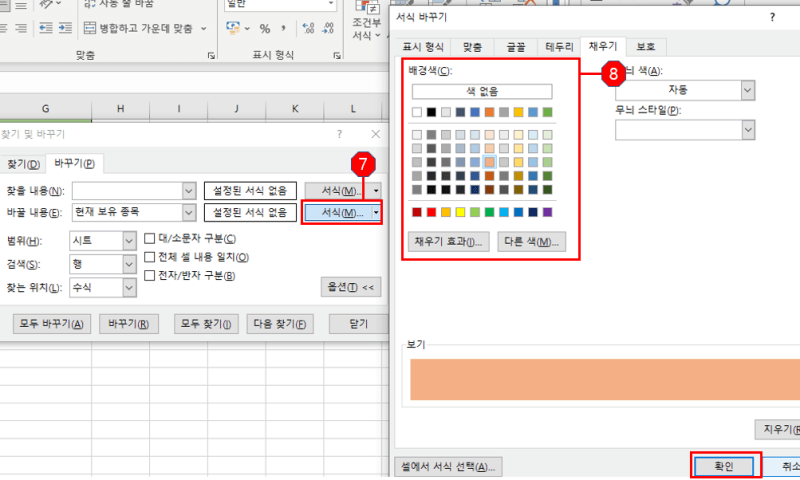
Task: Select column header G
Action: 46,109
